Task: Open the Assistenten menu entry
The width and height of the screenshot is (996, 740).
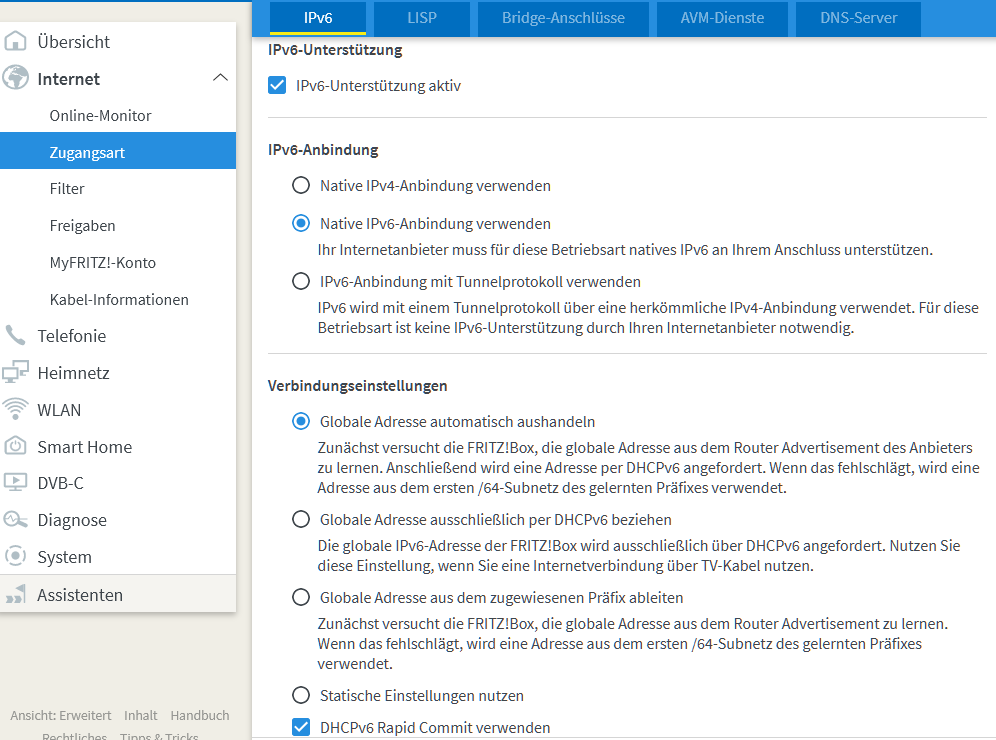Action: click(x=118, y=595)
